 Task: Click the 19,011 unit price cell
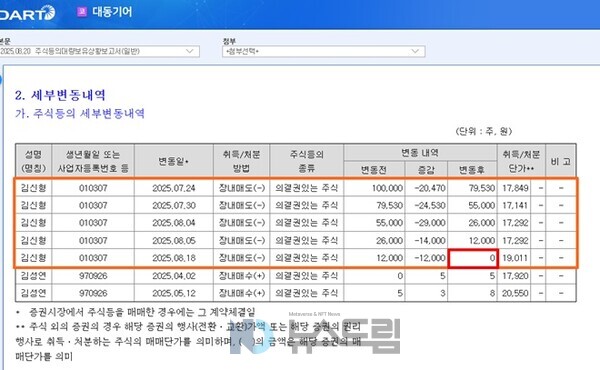click(x=514, y=258)
